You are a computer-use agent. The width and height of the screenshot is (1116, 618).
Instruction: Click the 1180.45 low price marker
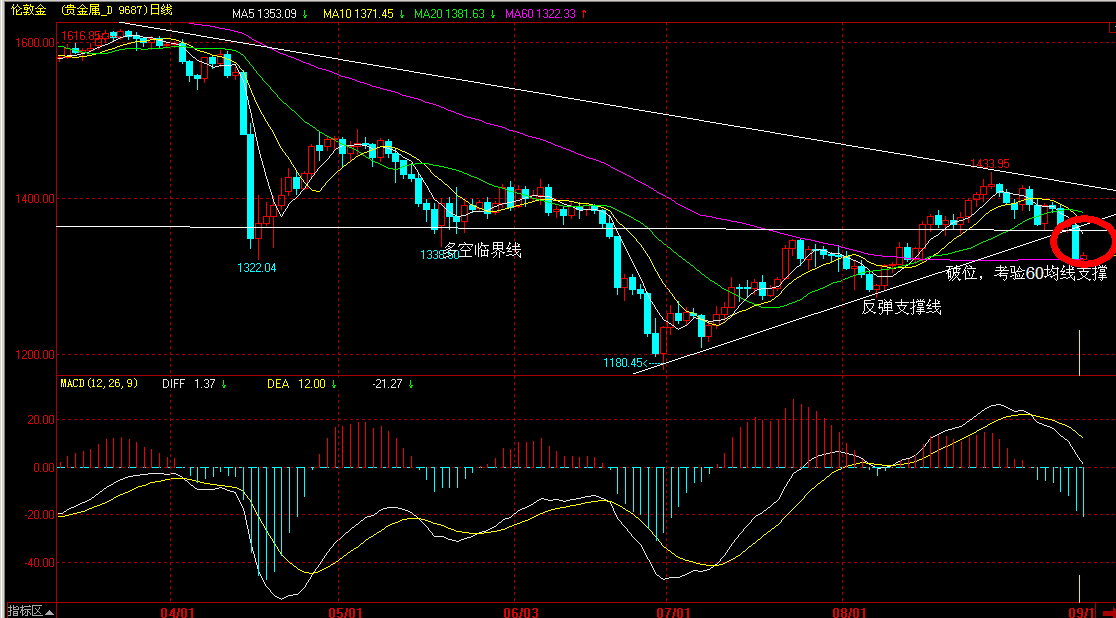click(x=625, y=362)
